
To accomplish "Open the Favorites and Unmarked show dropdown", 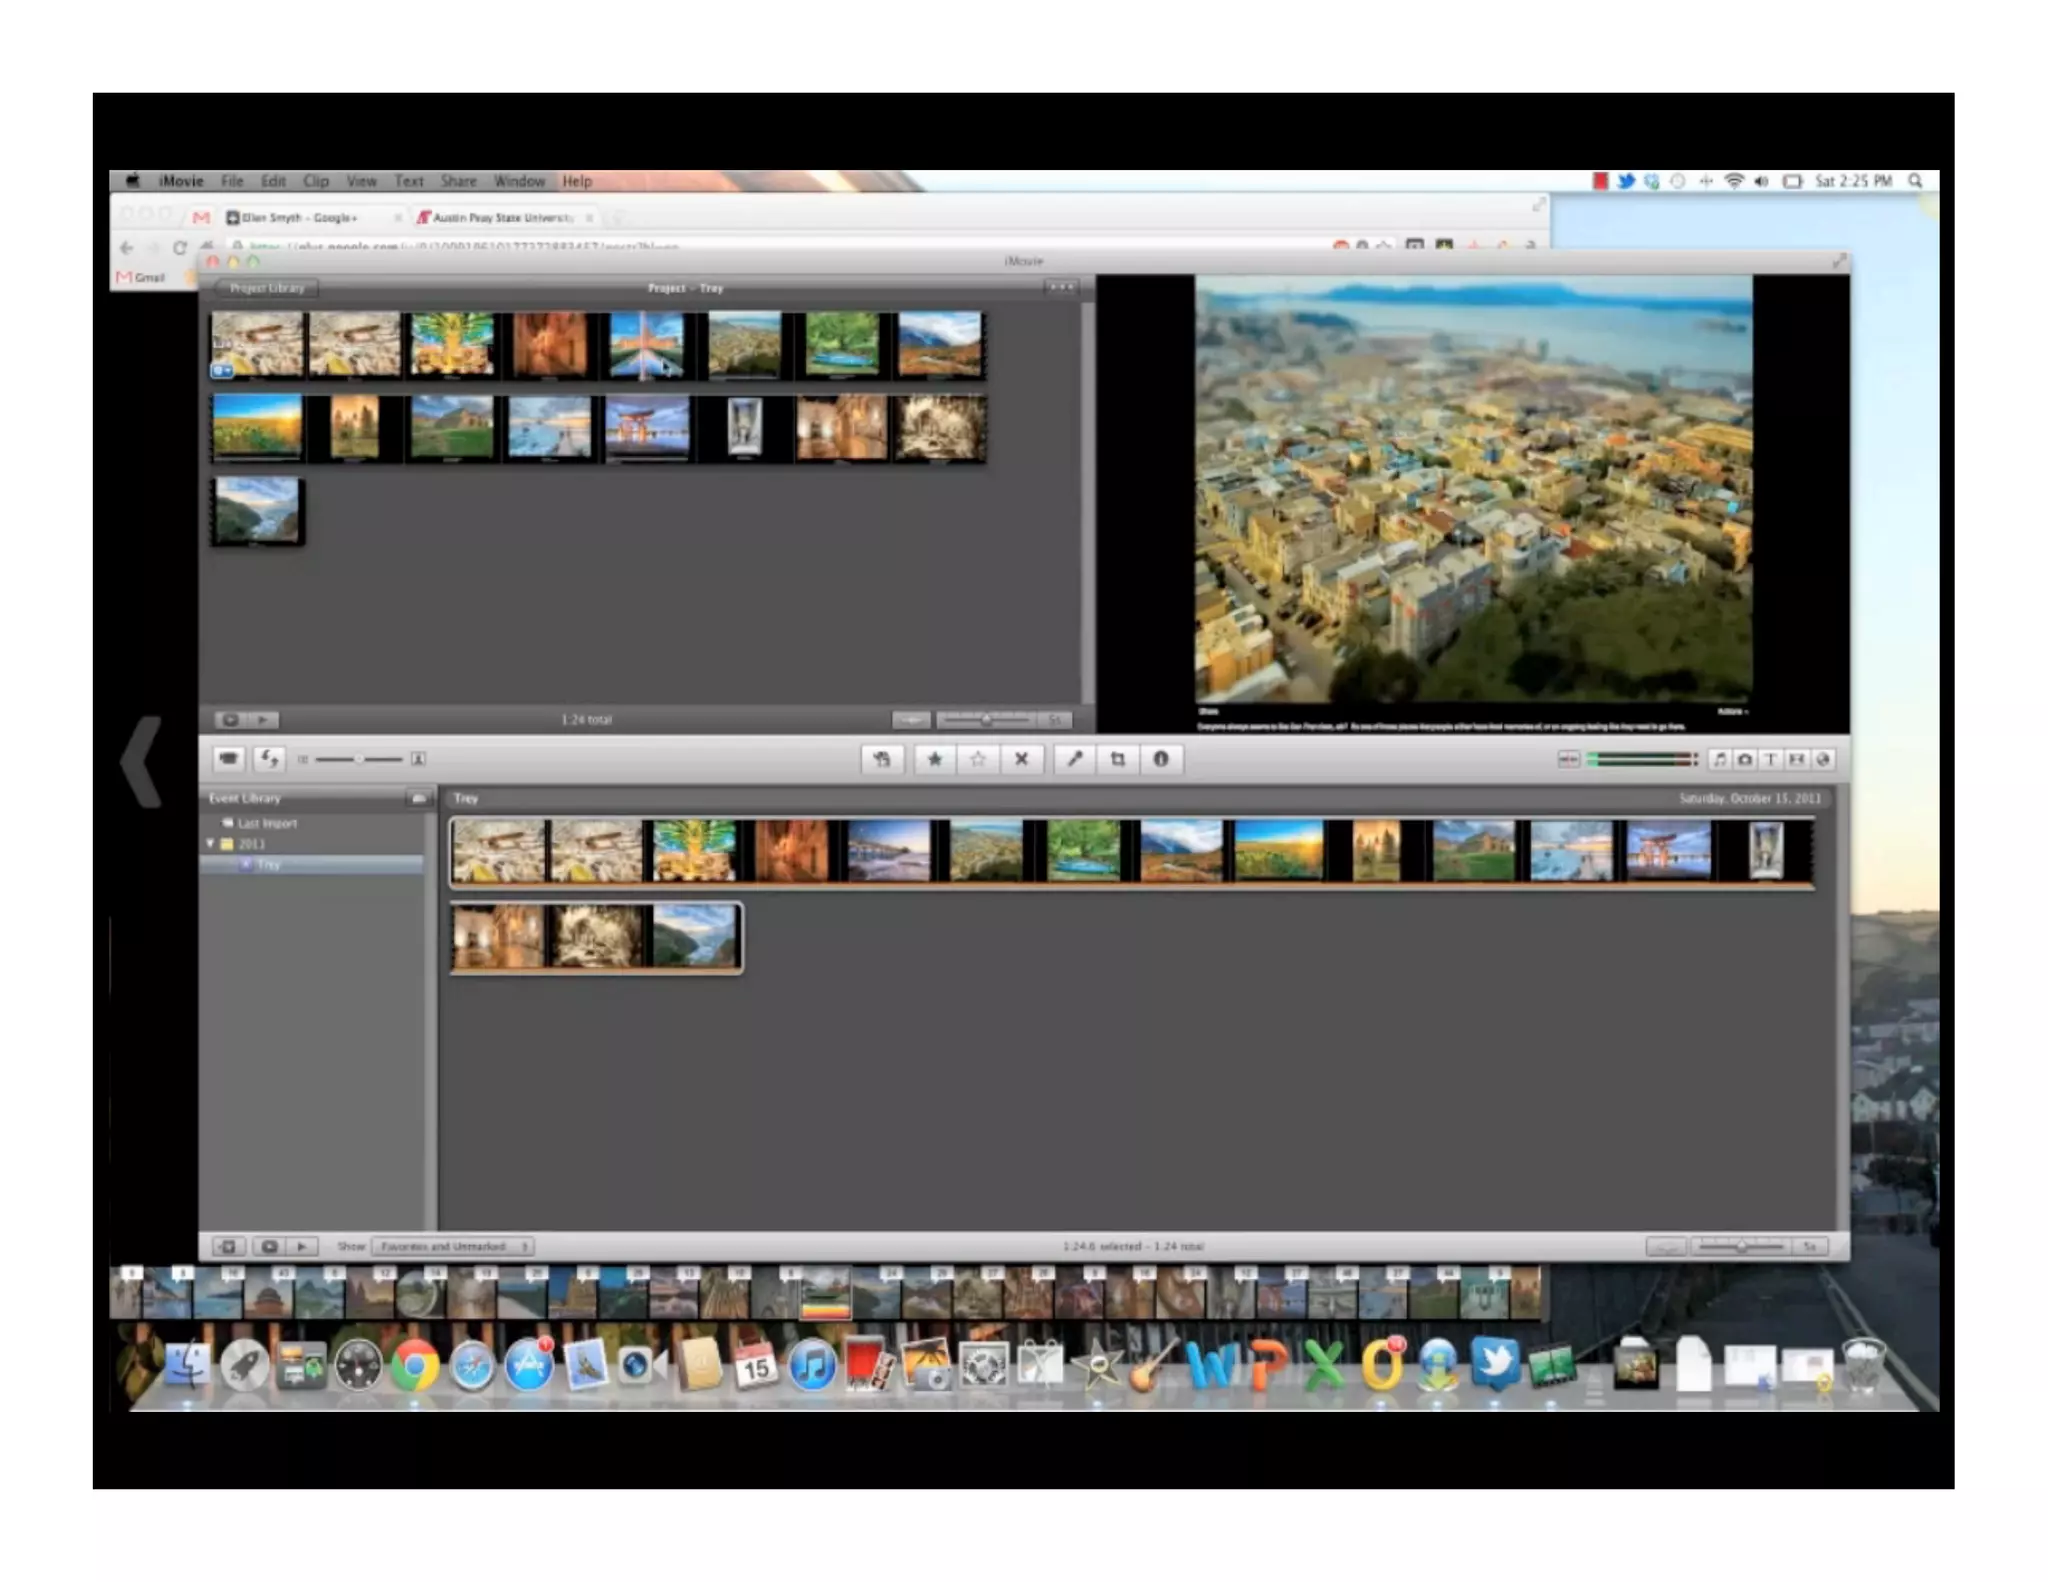I will point(453,1247).
